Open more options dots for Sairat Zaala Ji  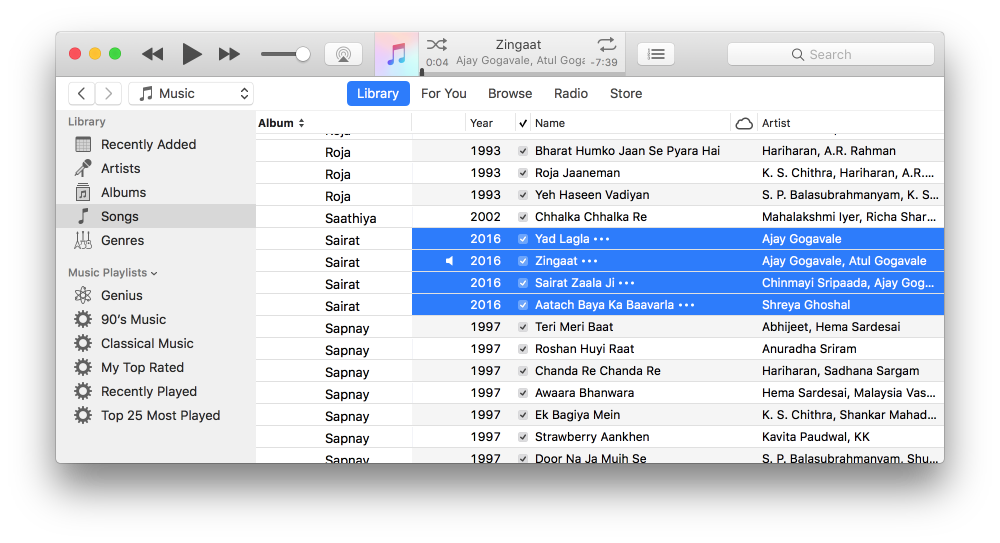[x=627, y=283]
